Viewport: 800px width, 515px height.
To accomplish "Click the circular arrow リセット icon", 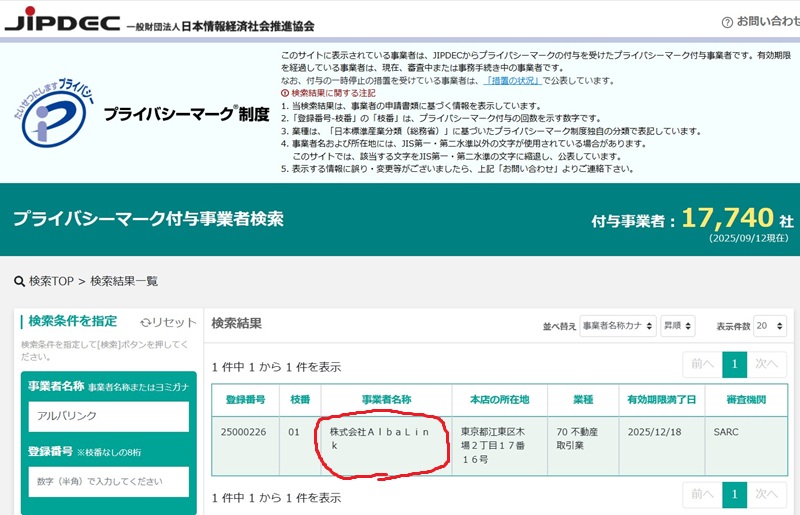I will pos(147,322).
